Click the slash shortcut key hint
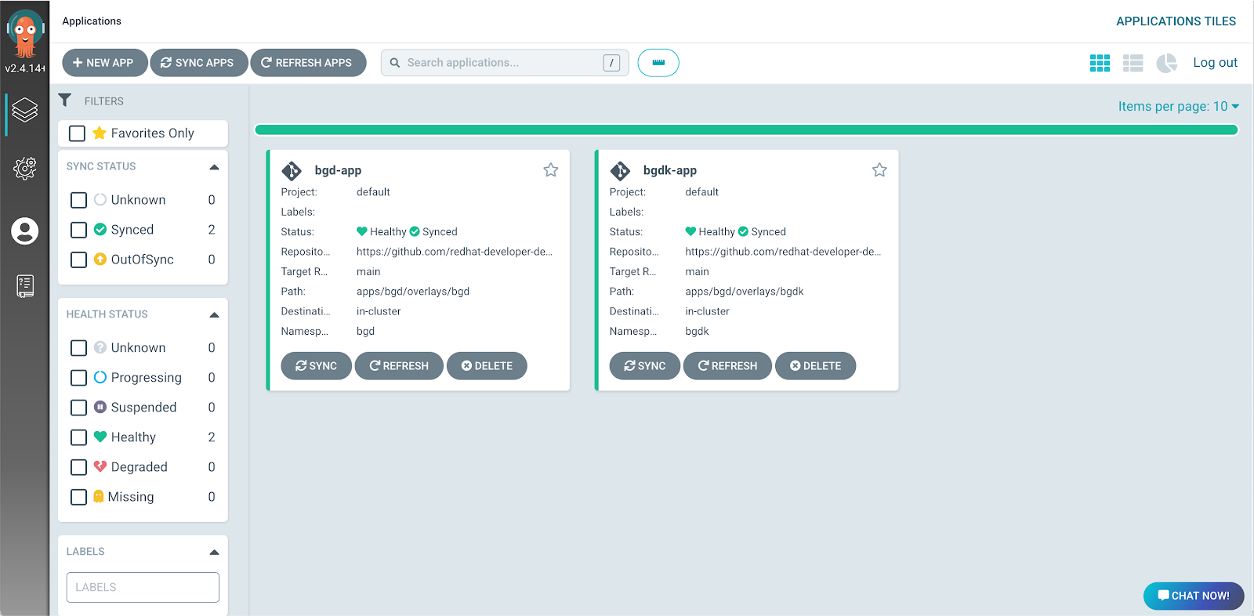 pos(612,63)
